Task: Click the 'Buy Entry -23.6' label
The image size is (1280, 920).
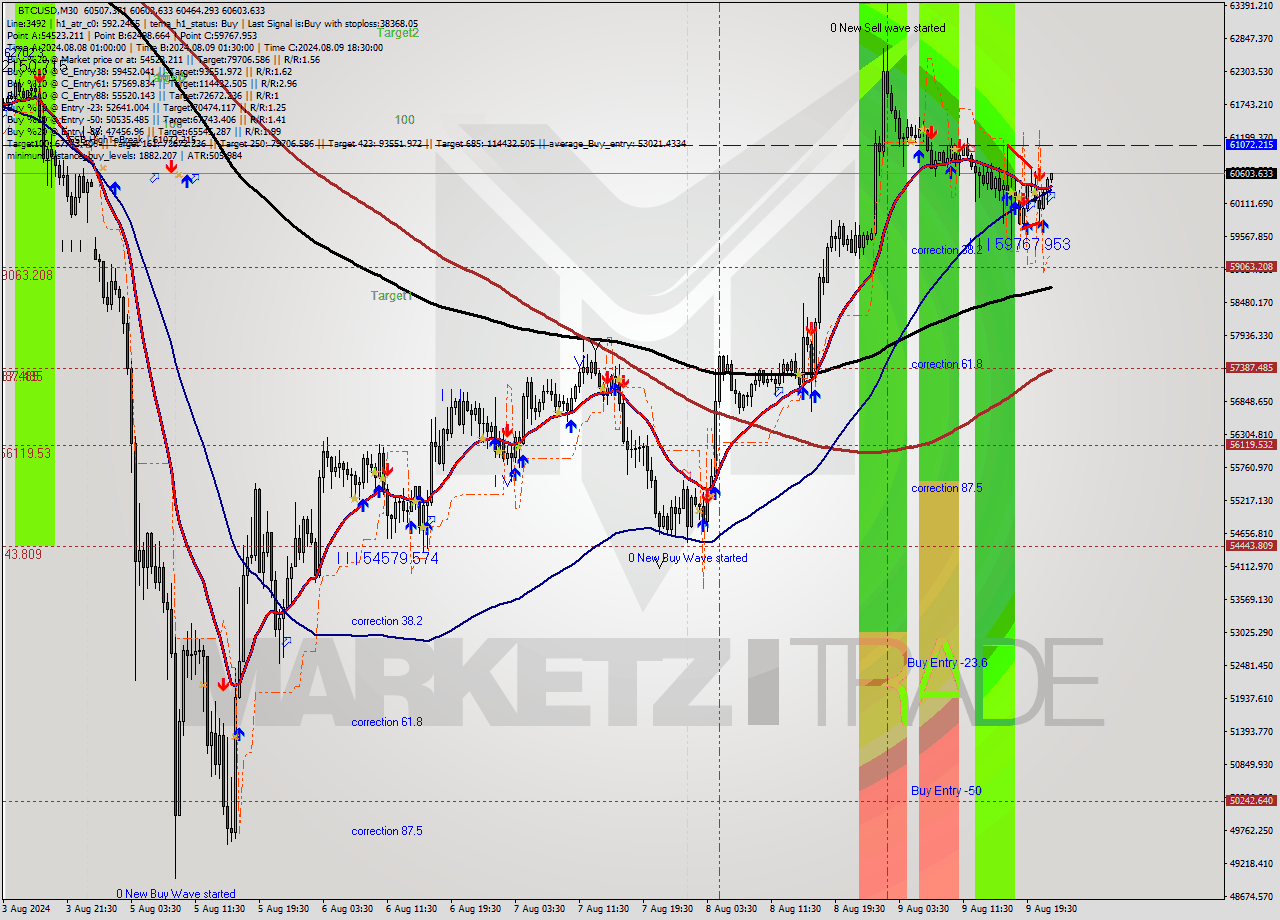Action: [x=947, y=662]
